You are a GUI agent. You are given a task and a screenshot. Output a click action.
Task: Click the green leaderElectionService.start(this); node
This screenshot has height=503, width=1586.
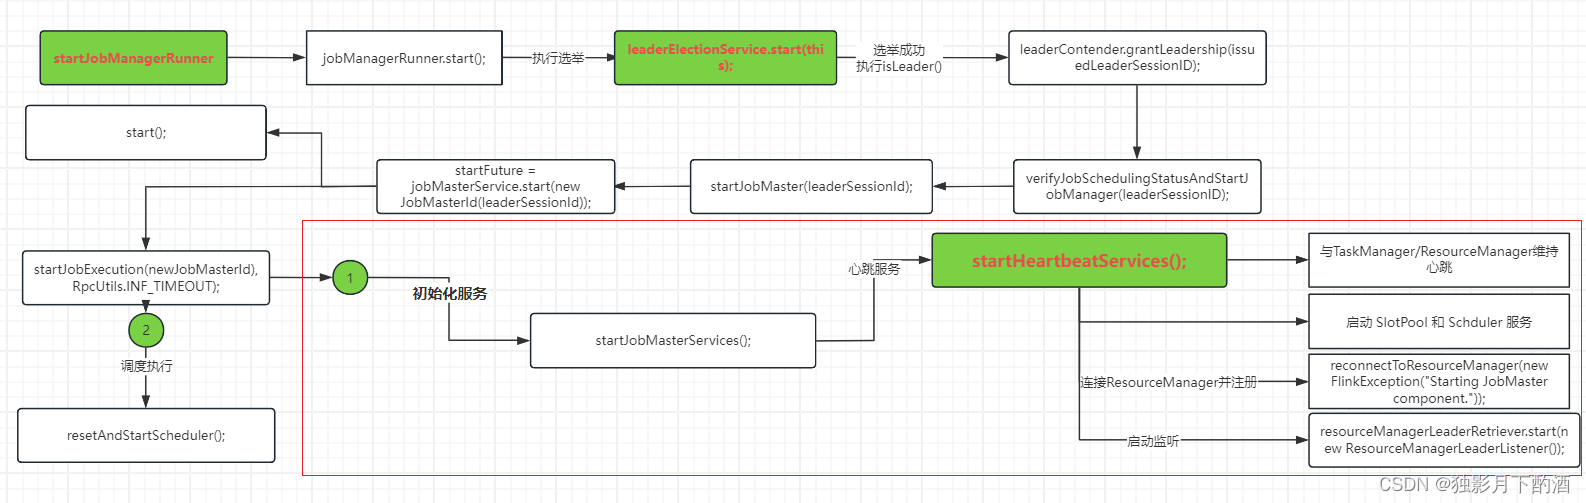pos(725,57)
